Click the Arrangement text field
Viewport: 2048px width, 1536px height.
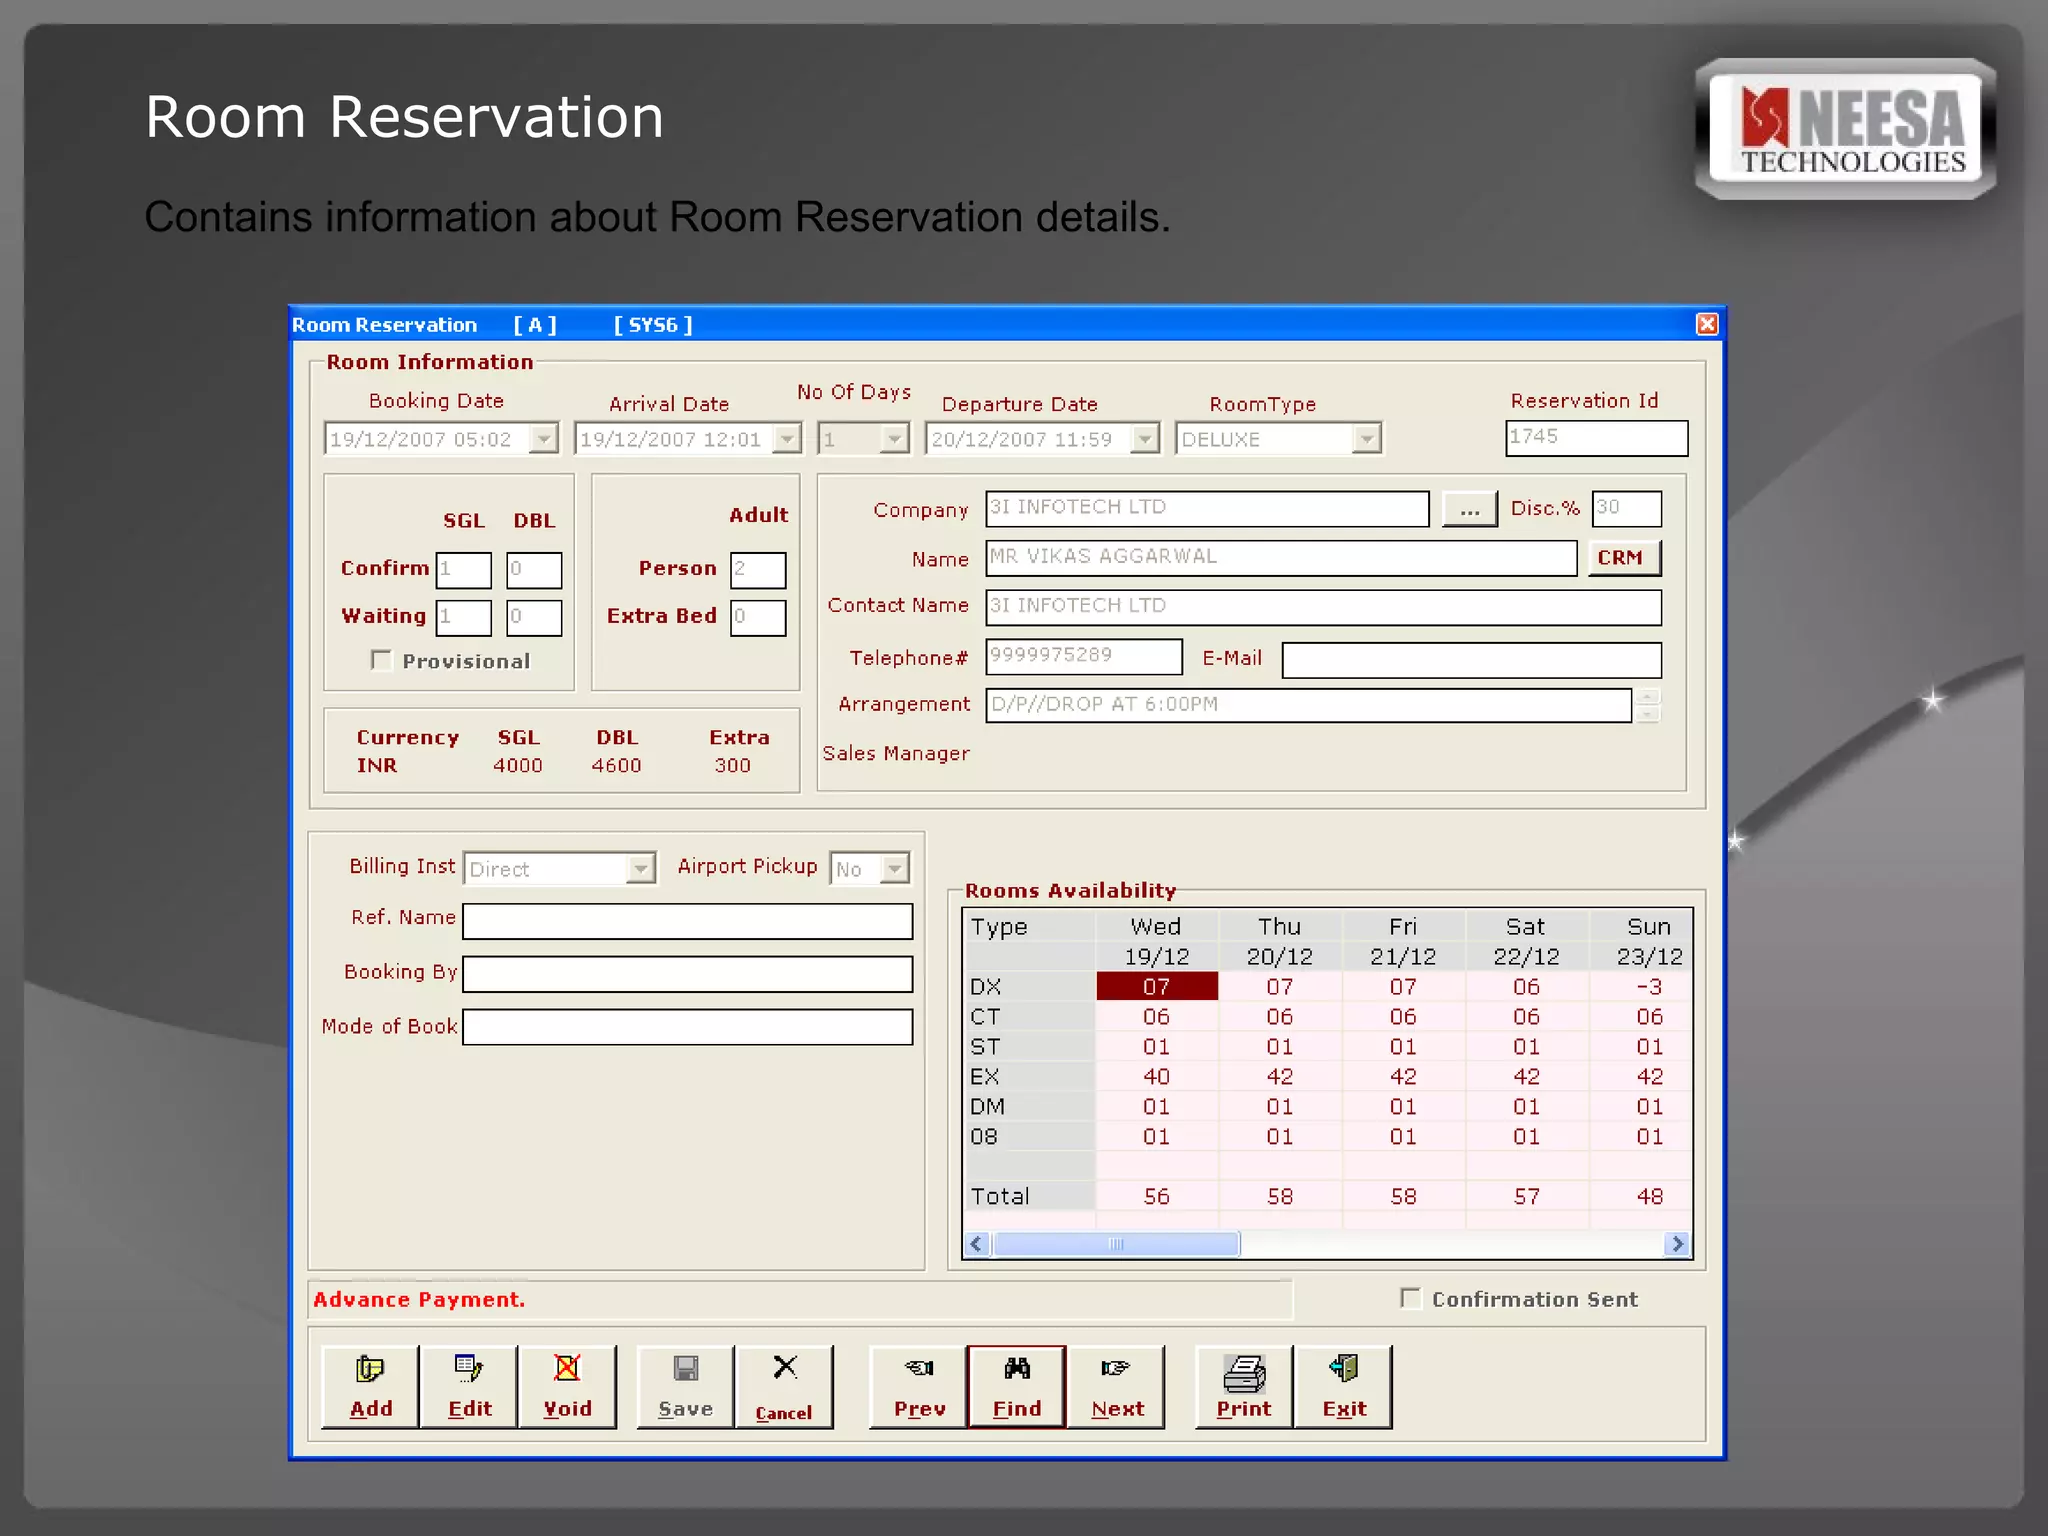pos(1308,705)
